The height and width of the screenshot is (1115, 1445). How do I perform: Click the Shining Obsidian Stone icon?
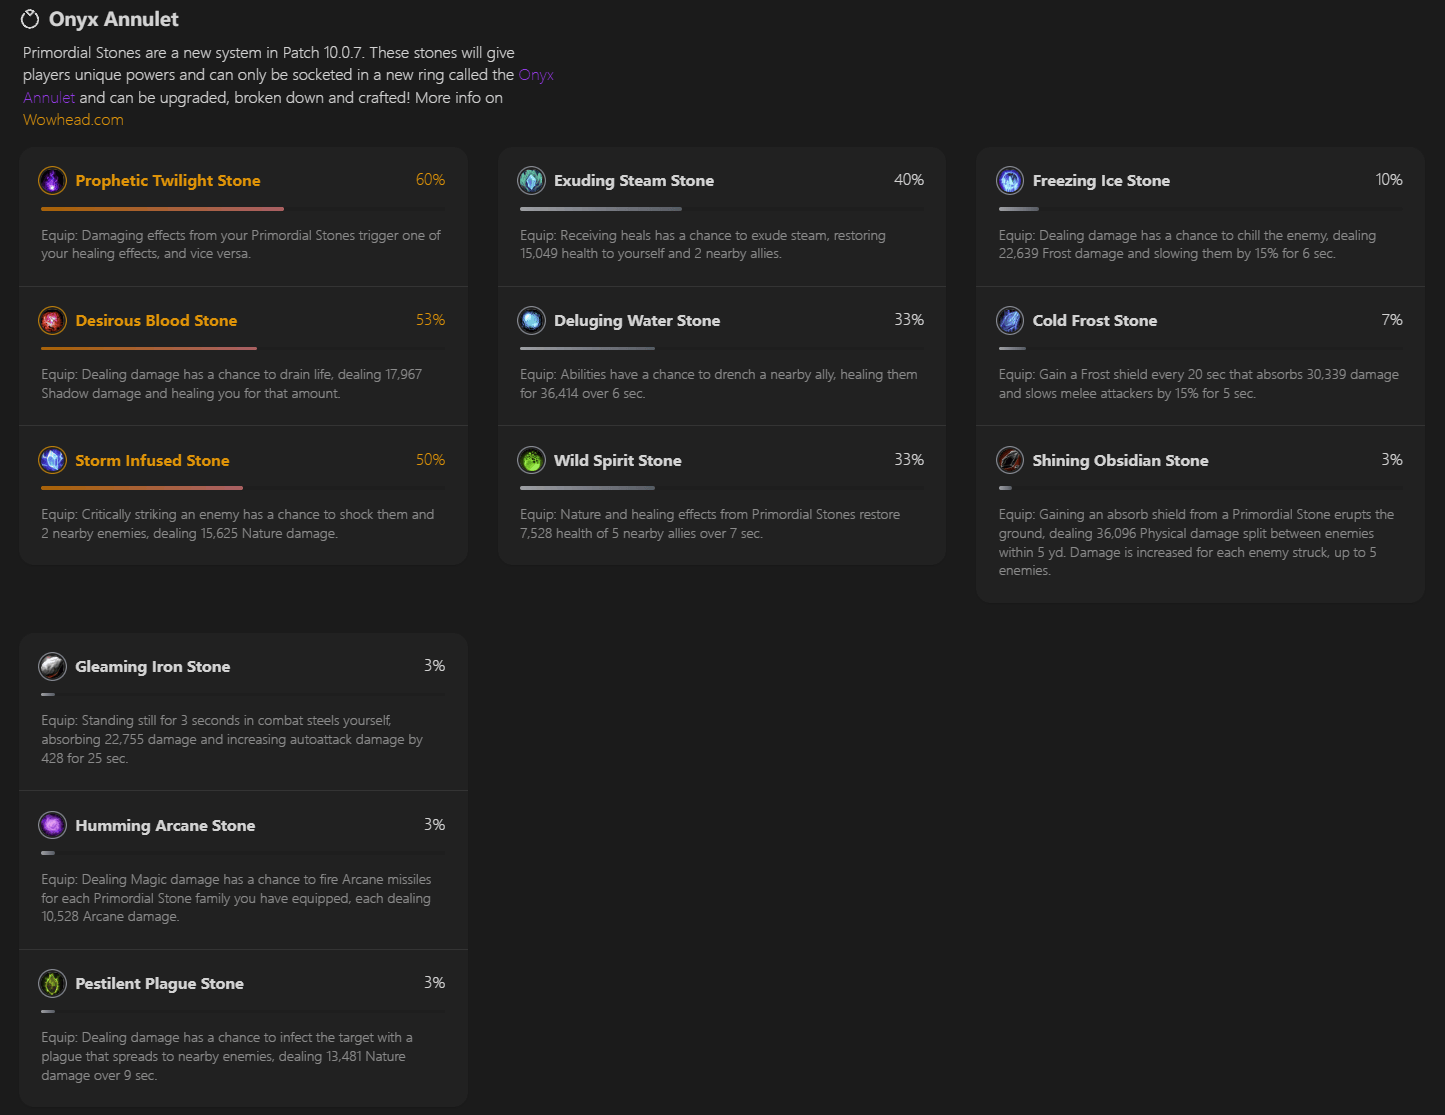click(x=1010, y=460)
